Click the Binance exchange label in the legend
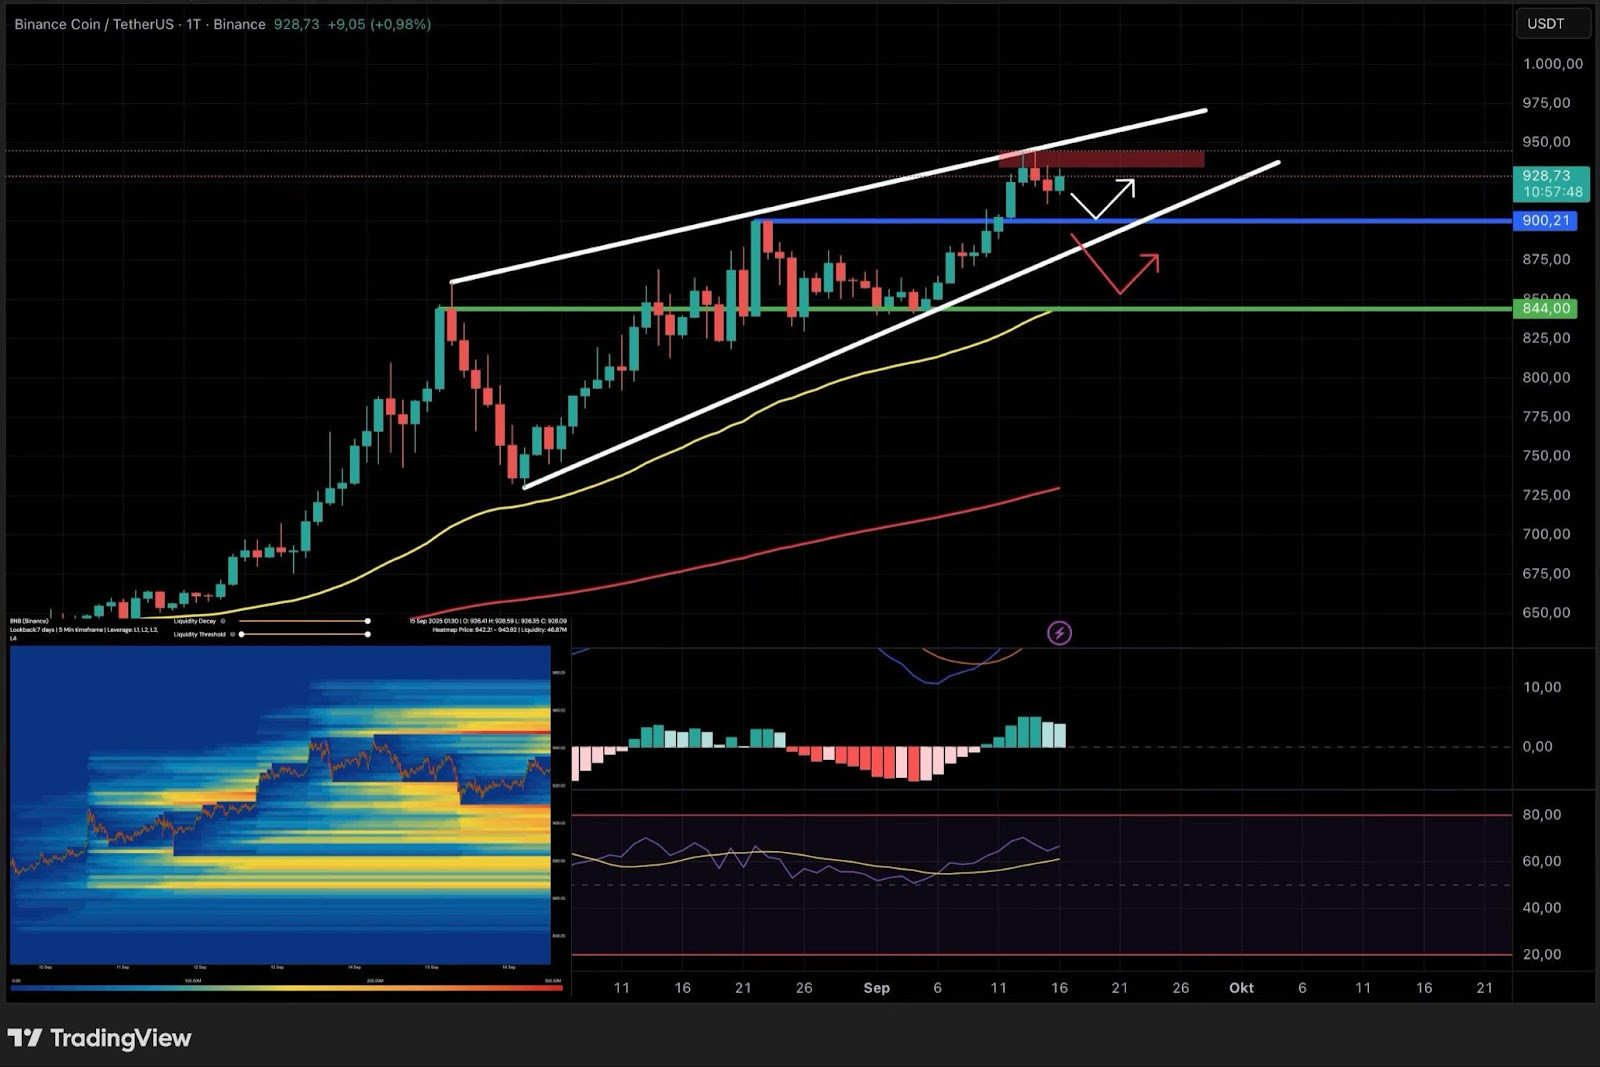Viewport: 1600px width, 1067px height. (239, 23)
